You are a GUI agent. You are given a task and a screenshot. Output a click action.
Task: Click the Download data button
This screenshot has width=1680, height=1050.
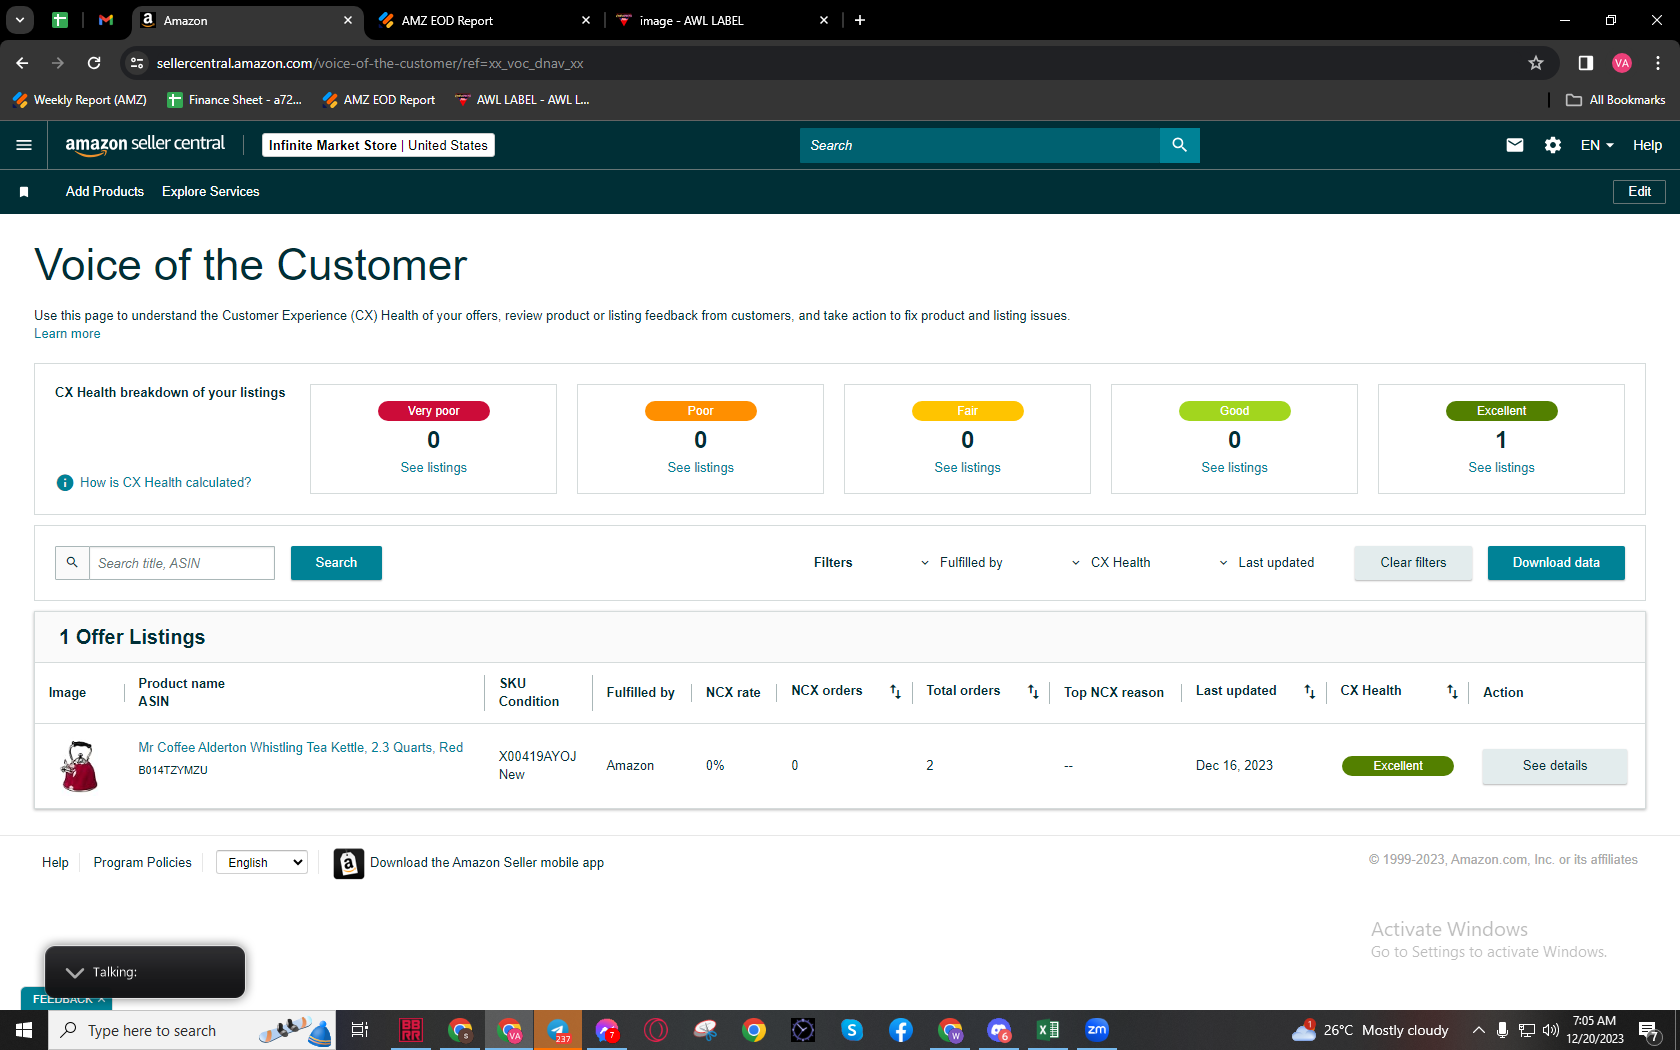[1556, 563]
